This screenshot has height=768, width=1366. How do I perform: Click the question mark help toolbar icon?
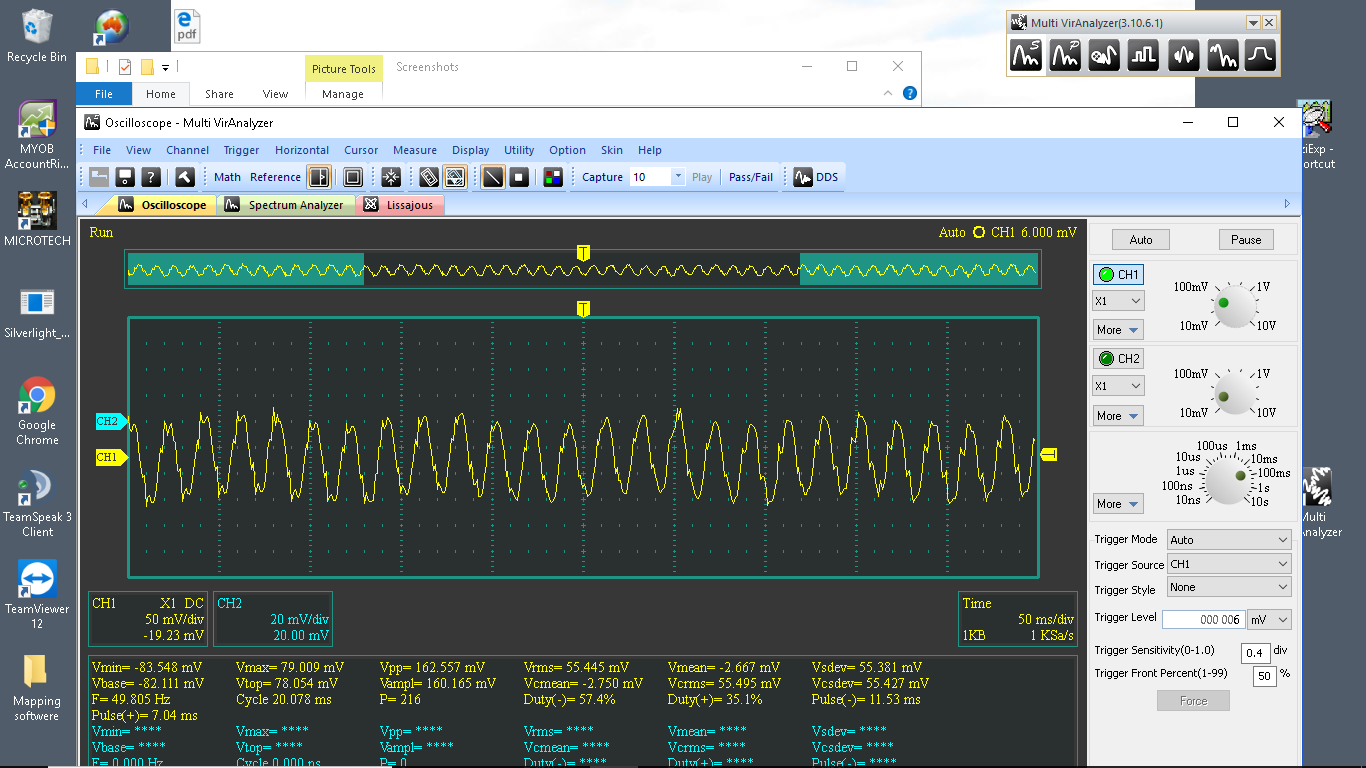[151, 177]
